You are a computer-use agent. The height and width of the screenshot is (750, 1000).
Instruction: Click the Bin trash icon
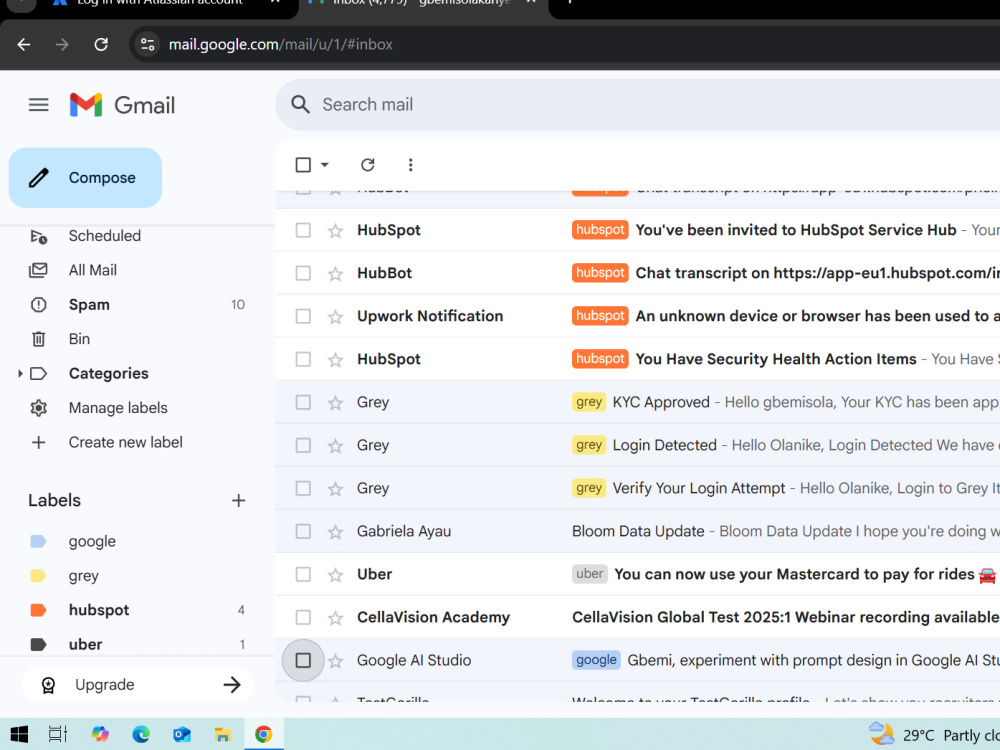[38, 339]
